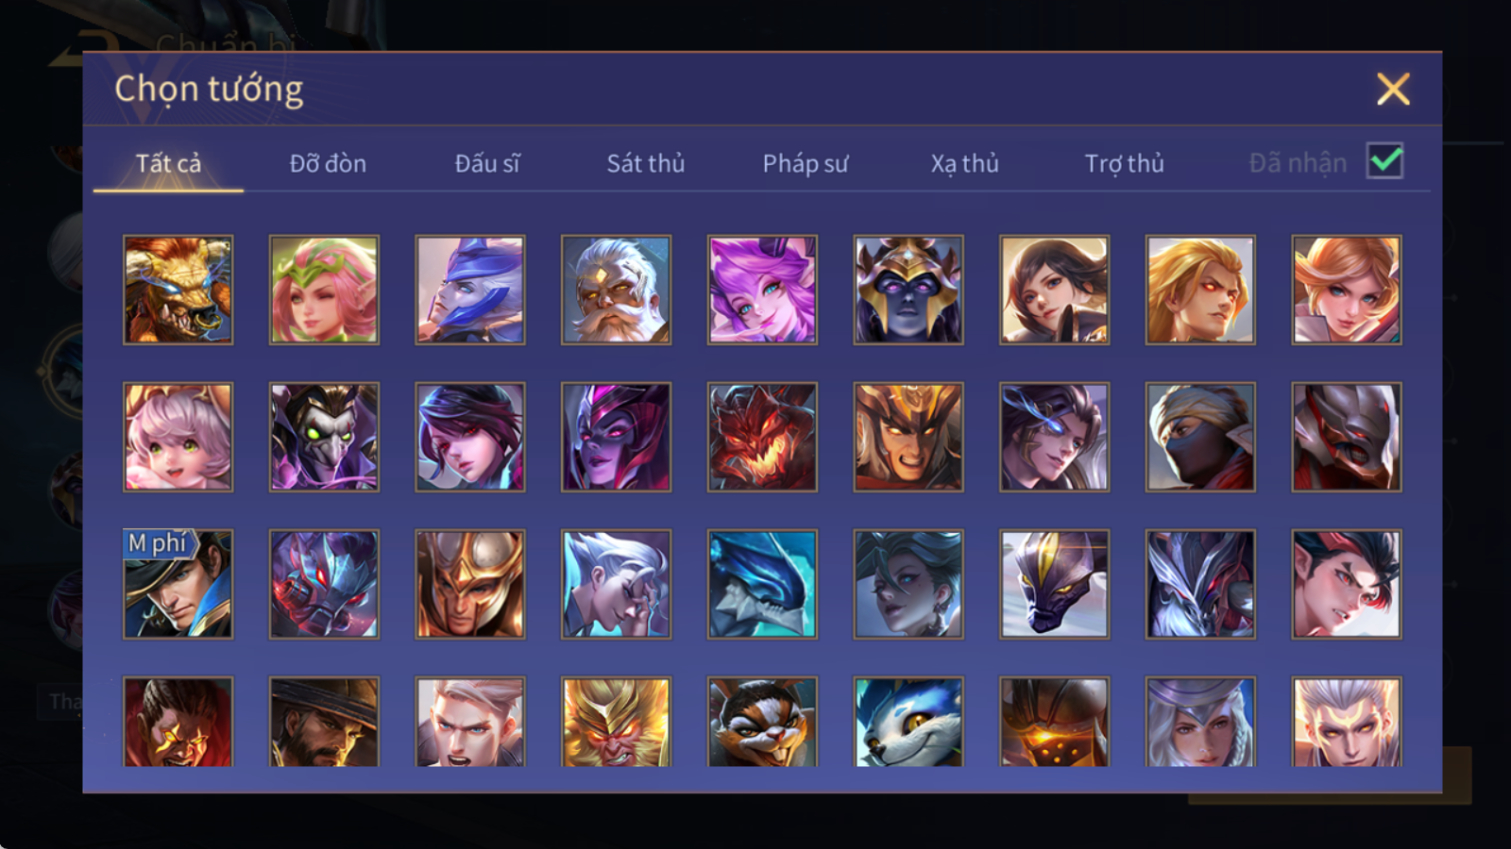Image resolution: width=1511 pixels, height=849 pixels.
Task: Pick the red lava demon hero
Action: coord(762,437)
